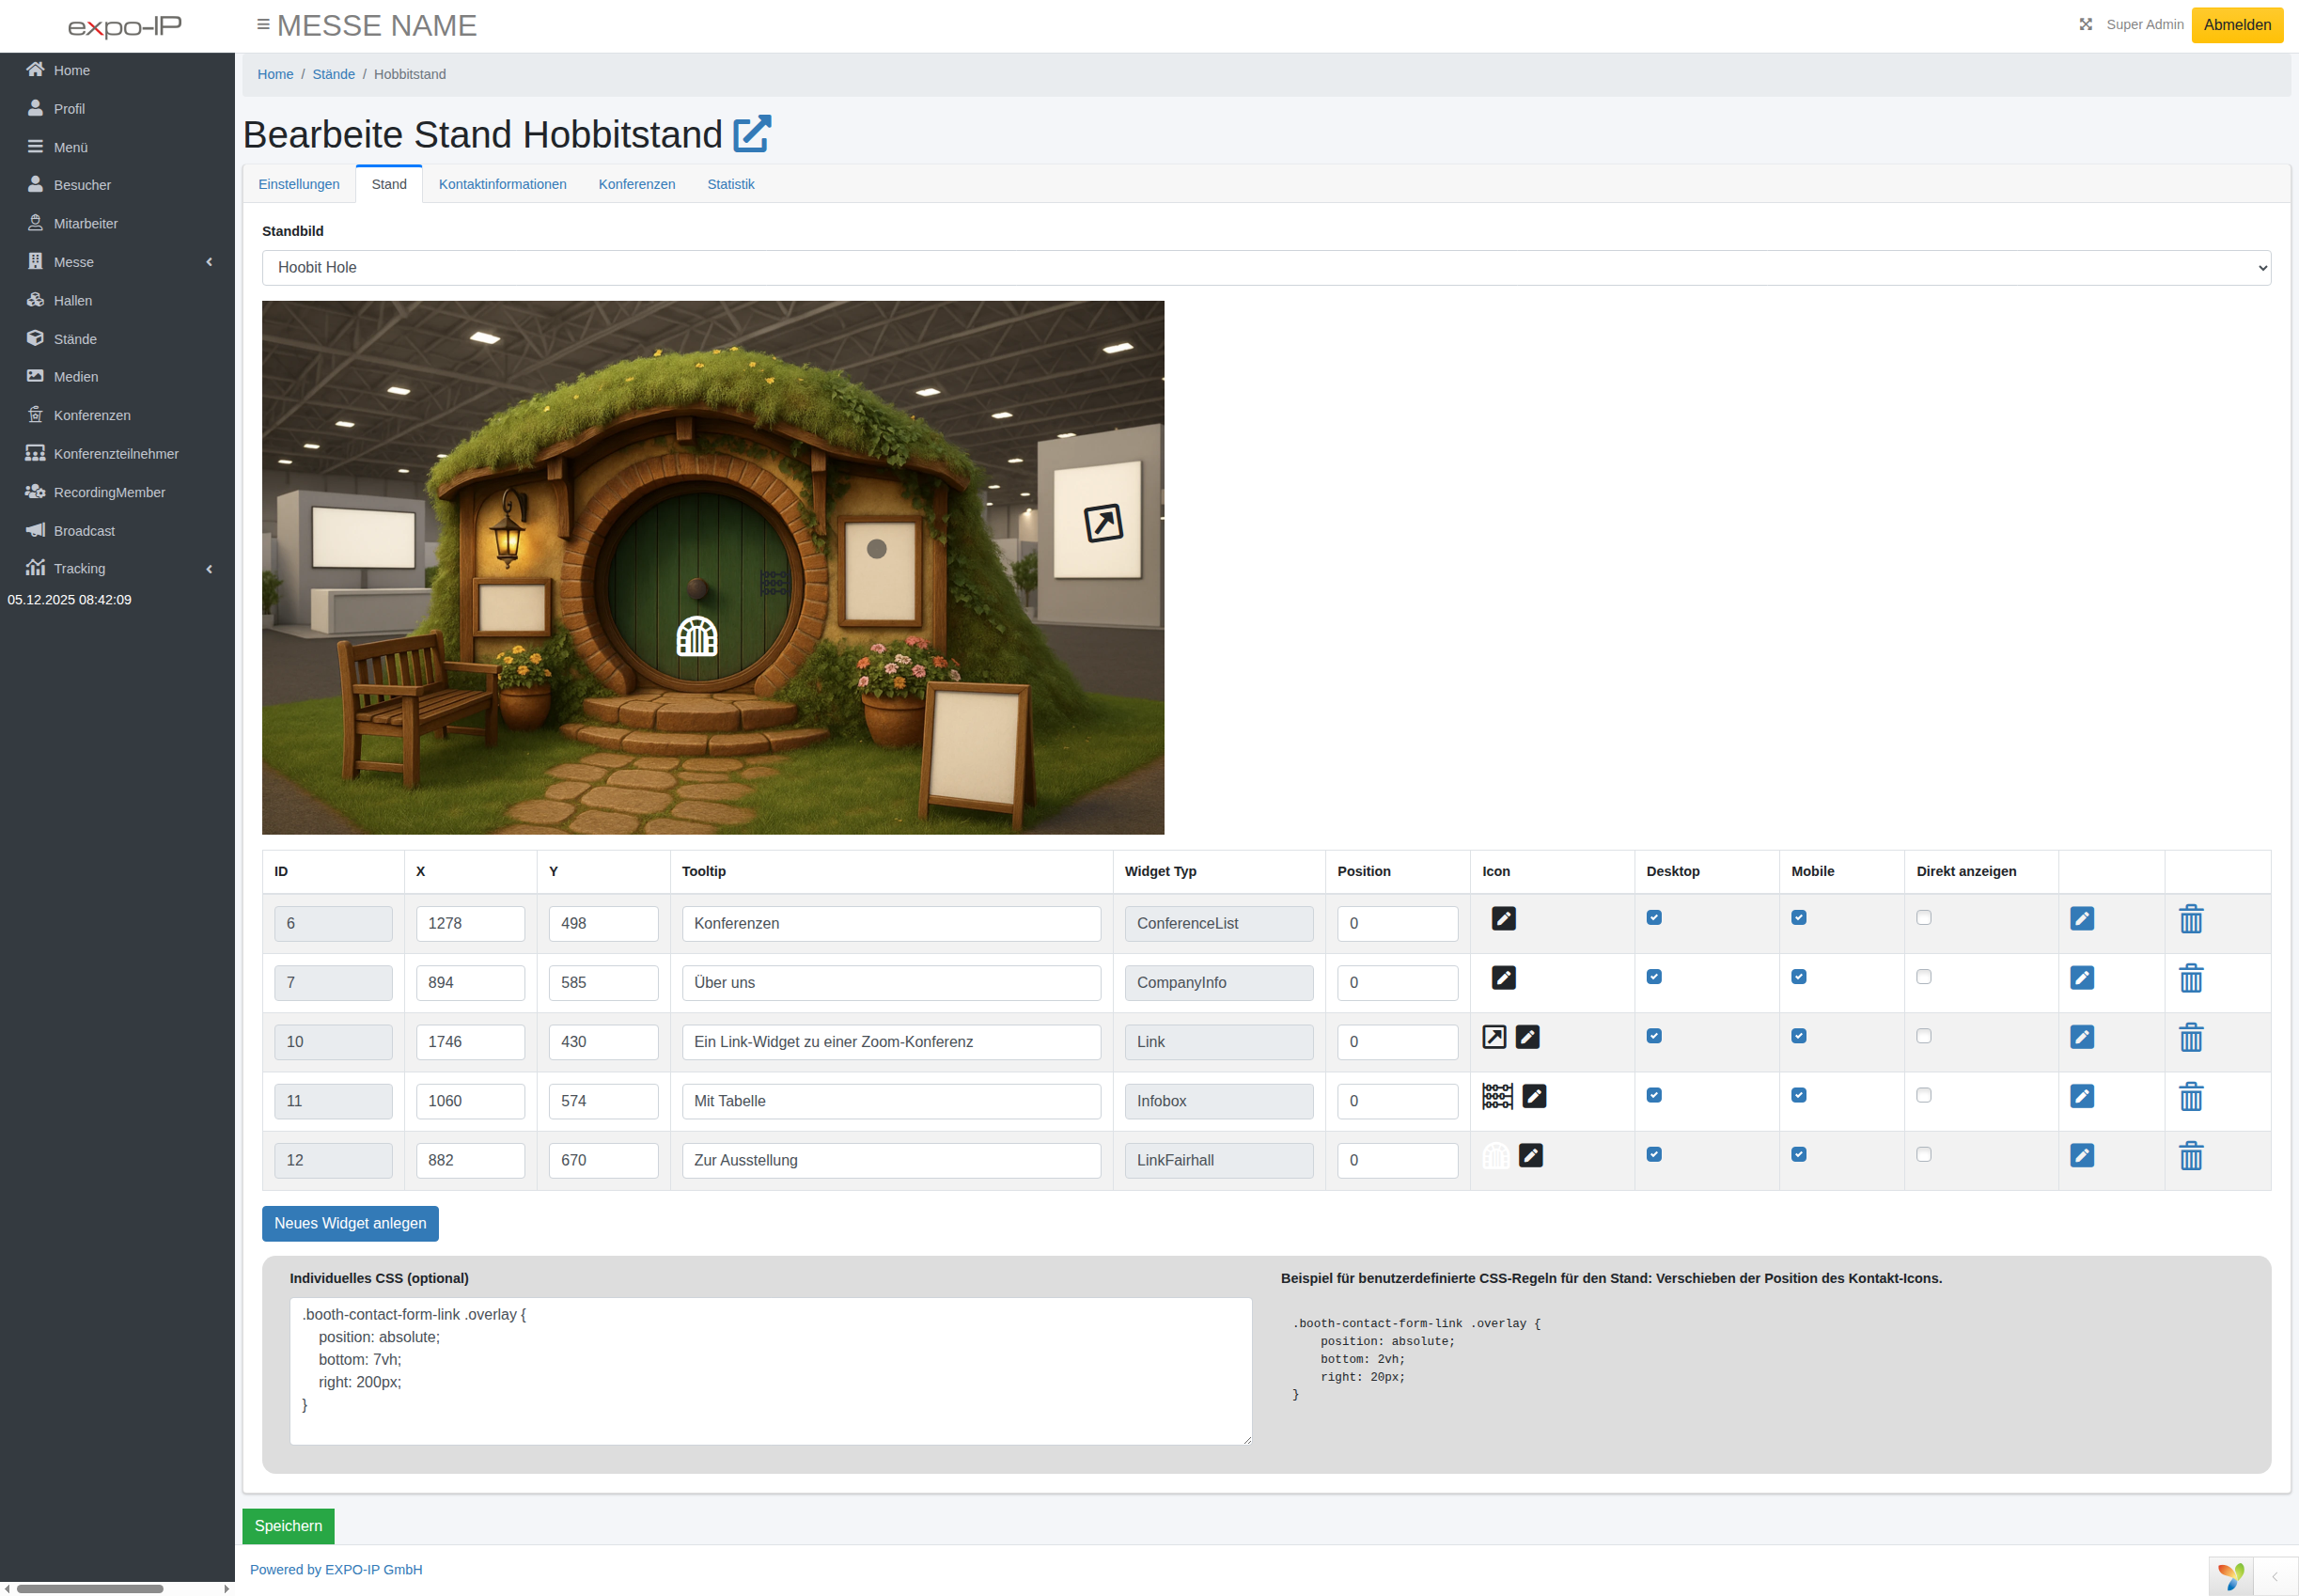
Task: Delete the Zur Ausstellung widget
Action: coord(2190,1156)
